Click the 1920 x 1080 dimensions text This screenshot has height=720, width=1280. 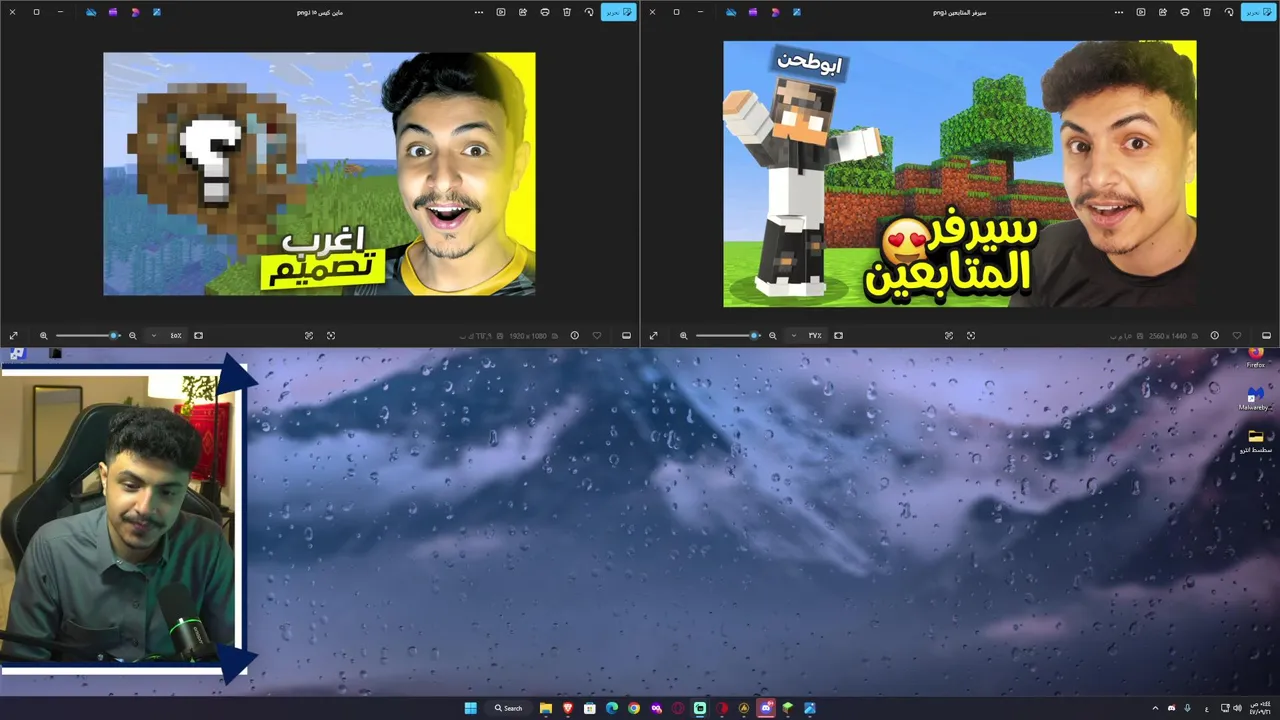pos(527,336)
